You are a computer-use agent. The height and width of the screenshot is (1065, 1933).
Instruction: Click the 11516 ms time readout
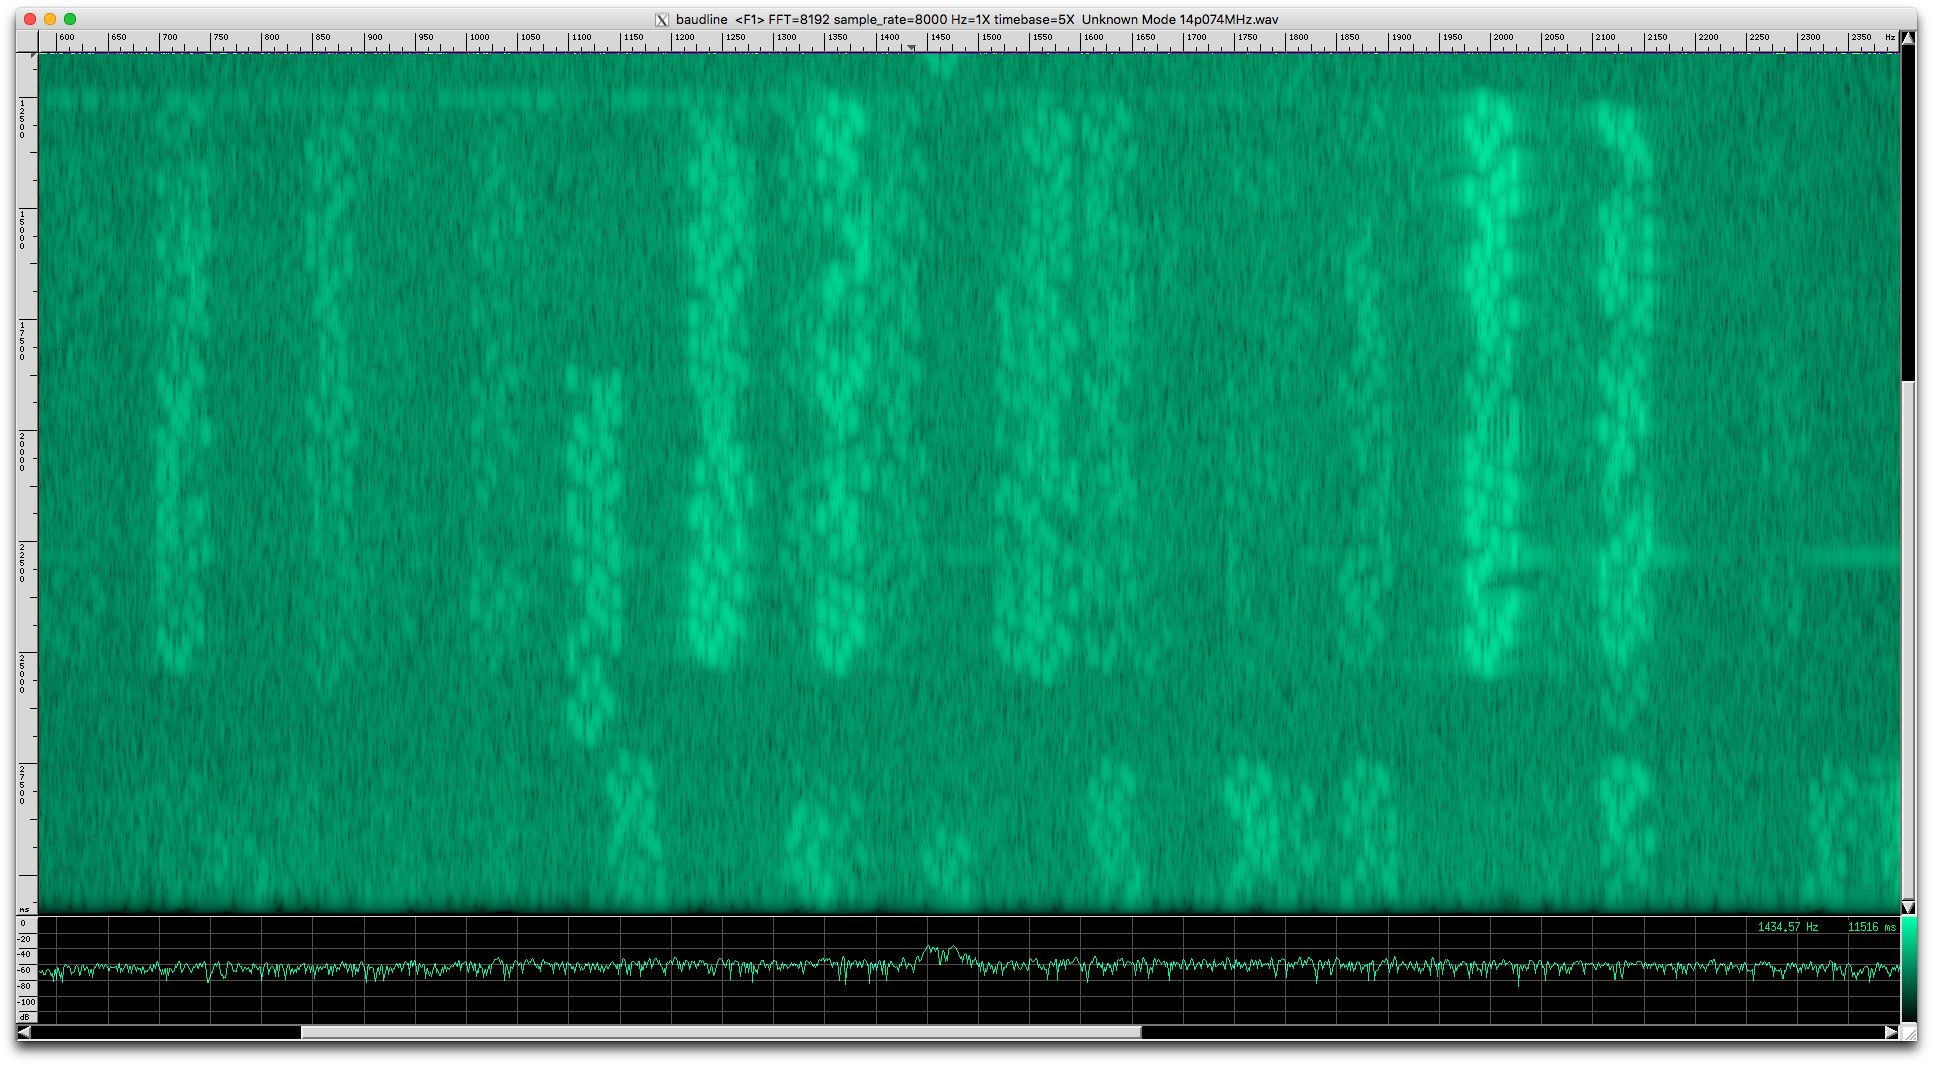1872,927
